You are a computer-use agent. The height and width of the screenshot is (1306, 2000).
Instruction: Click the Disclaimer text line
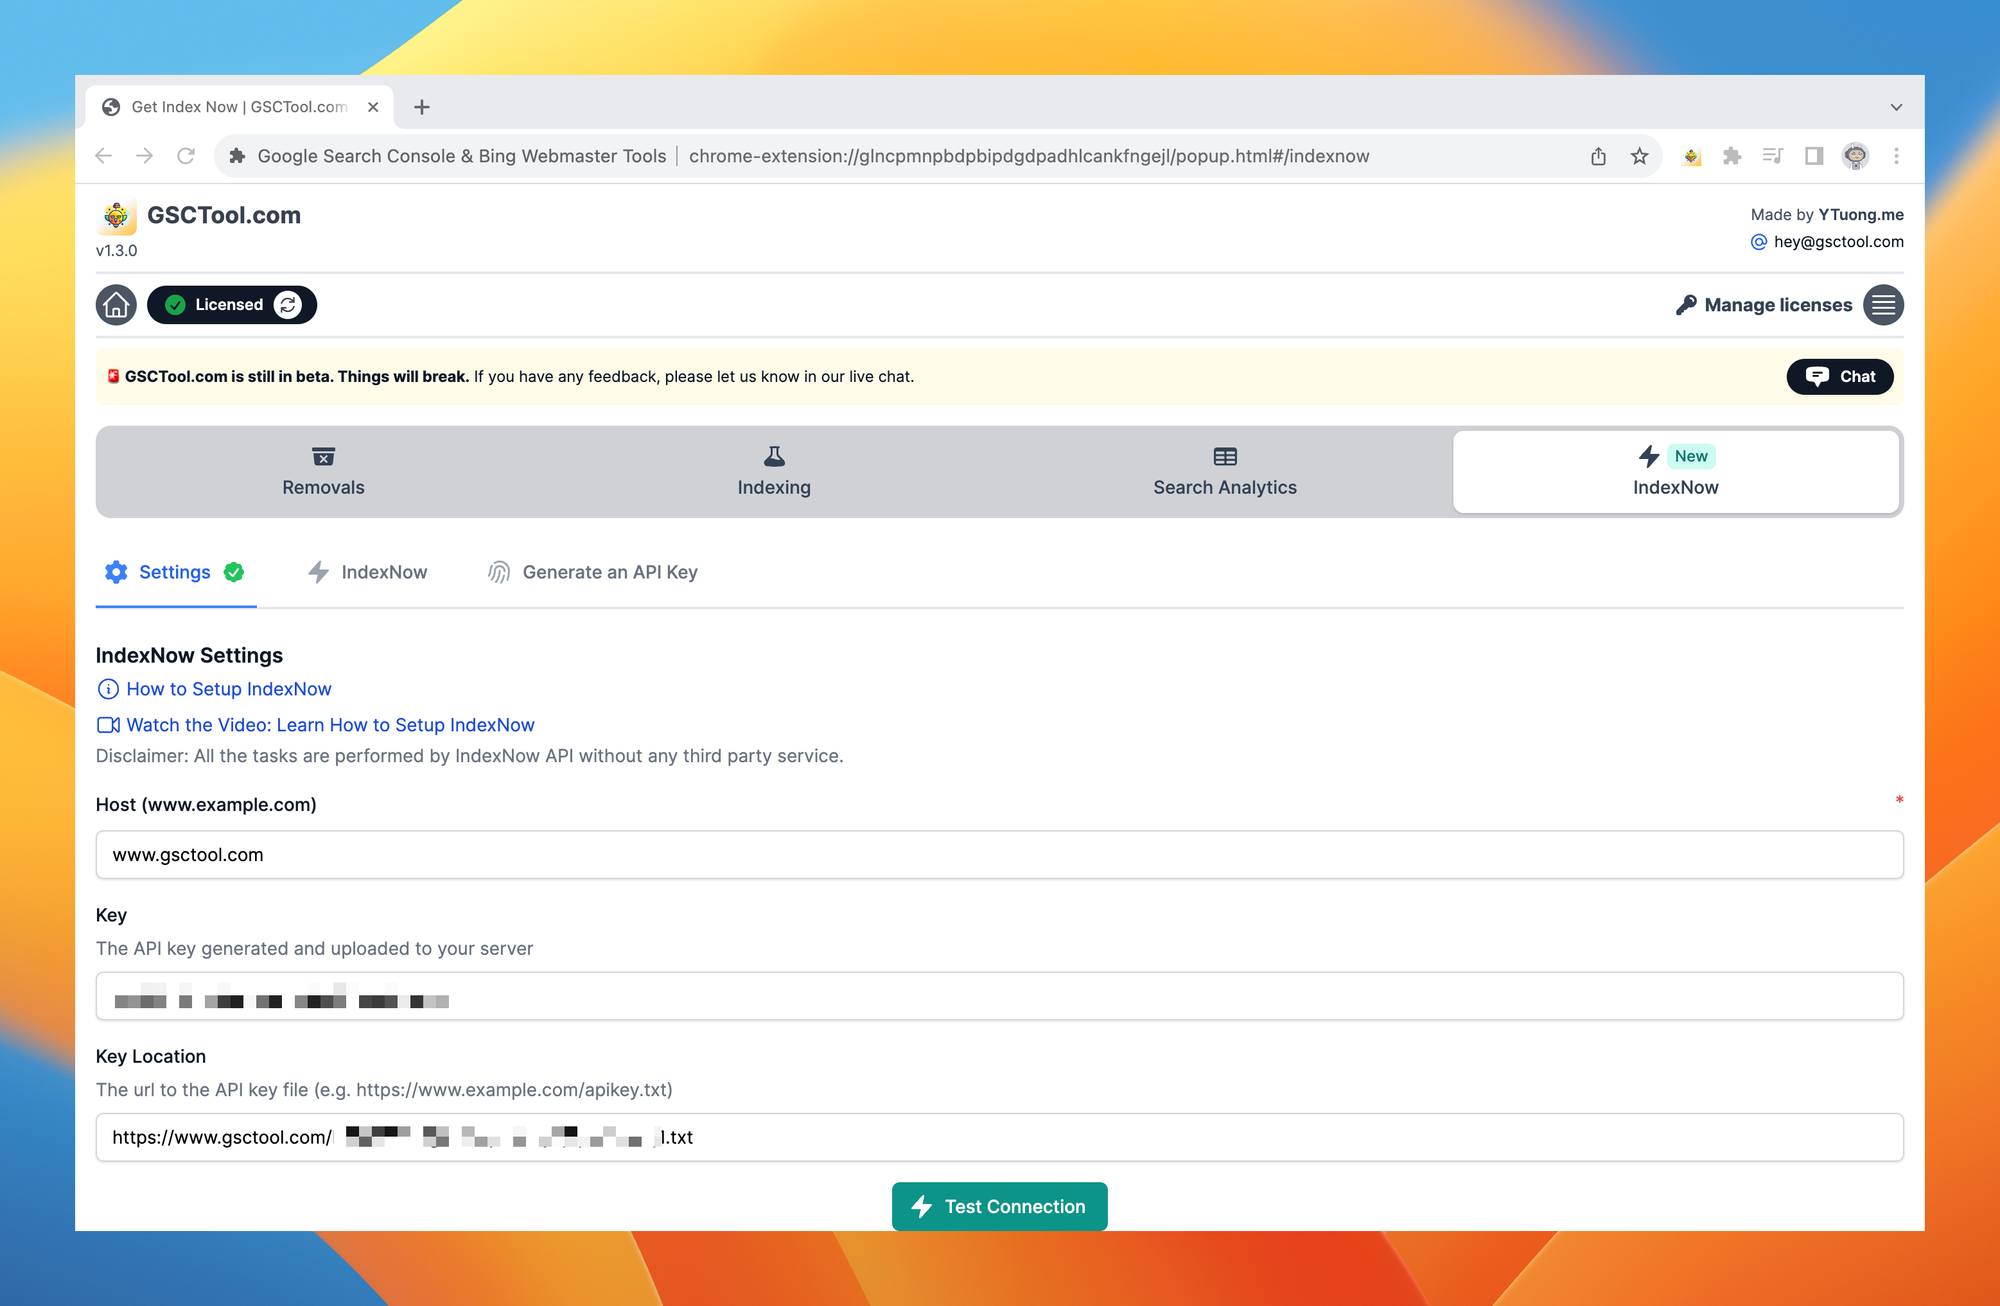click(x=470, y=756)
